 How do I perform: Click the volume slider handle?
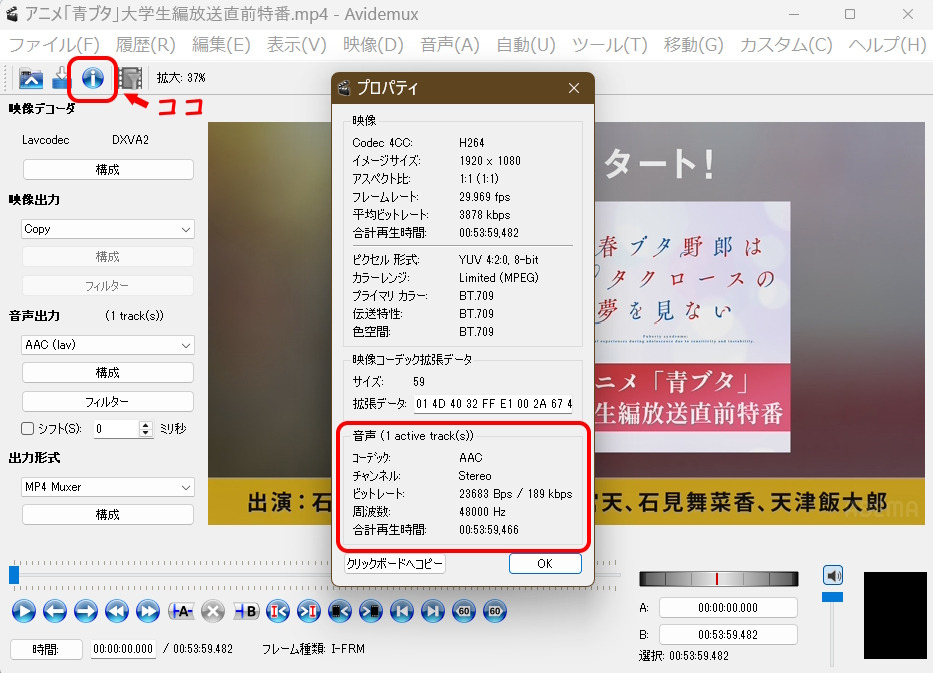click(832, 597)
